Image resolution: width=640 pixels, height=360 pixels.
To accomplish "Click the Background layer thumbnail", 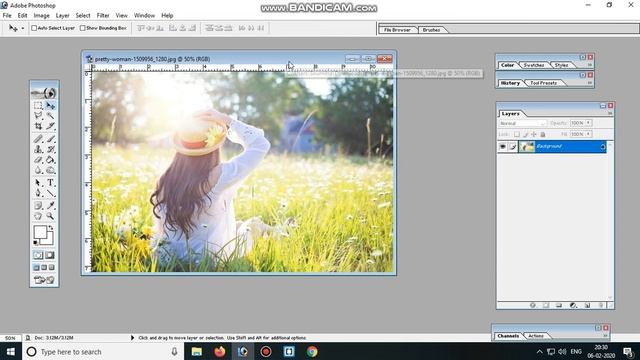I will [527, 147].
